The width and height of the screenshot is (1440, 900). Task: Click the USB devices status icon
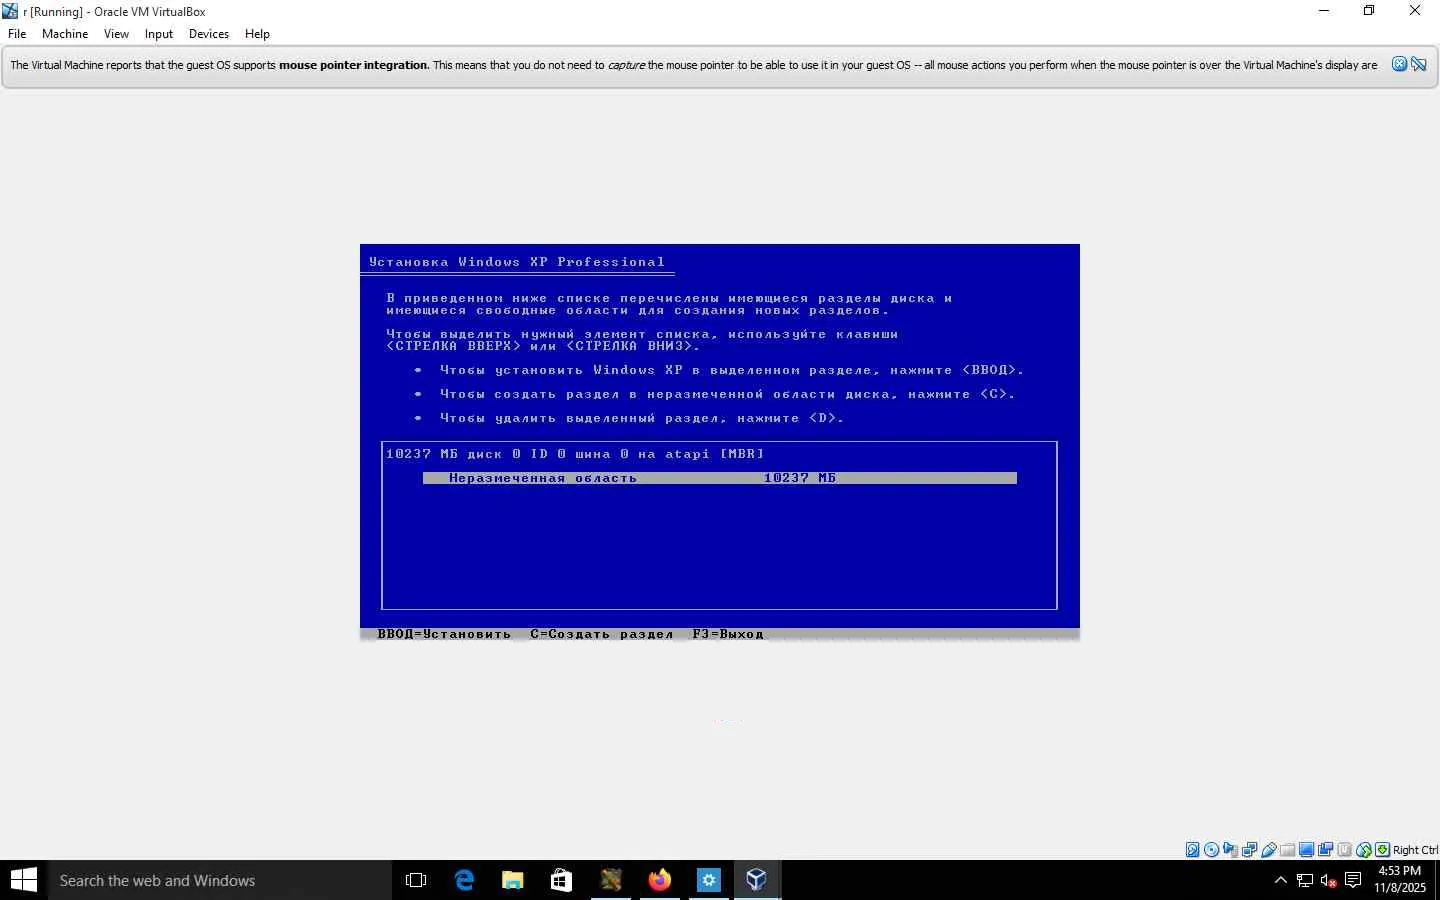[1269, 850]
